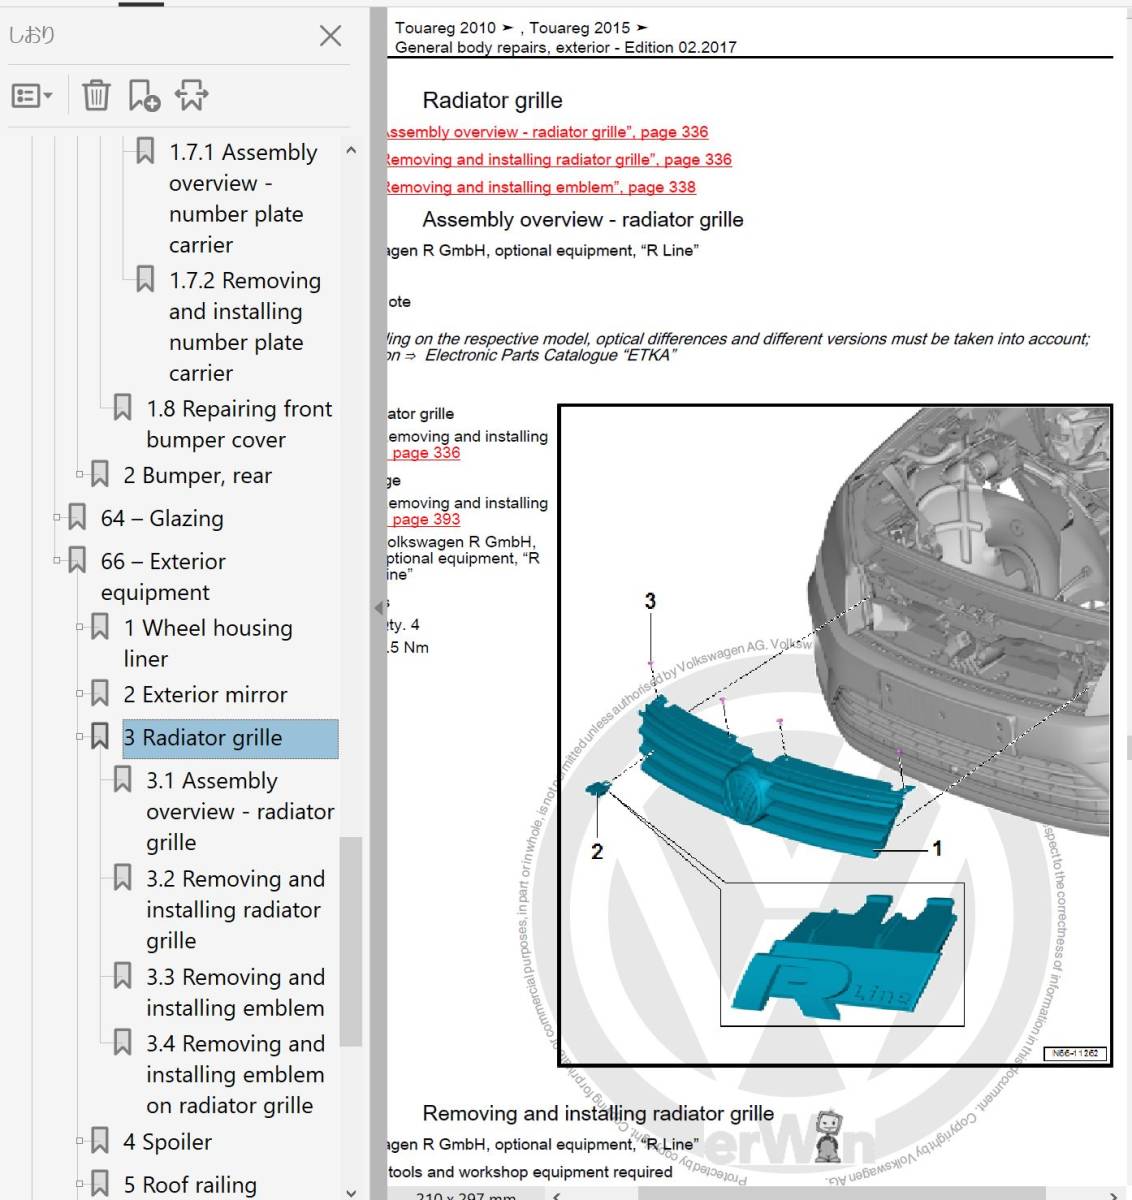Expand the 2 Bumper, rear bookmark node
This screenshot has height=1200, width=1132.
pos(79,475)
